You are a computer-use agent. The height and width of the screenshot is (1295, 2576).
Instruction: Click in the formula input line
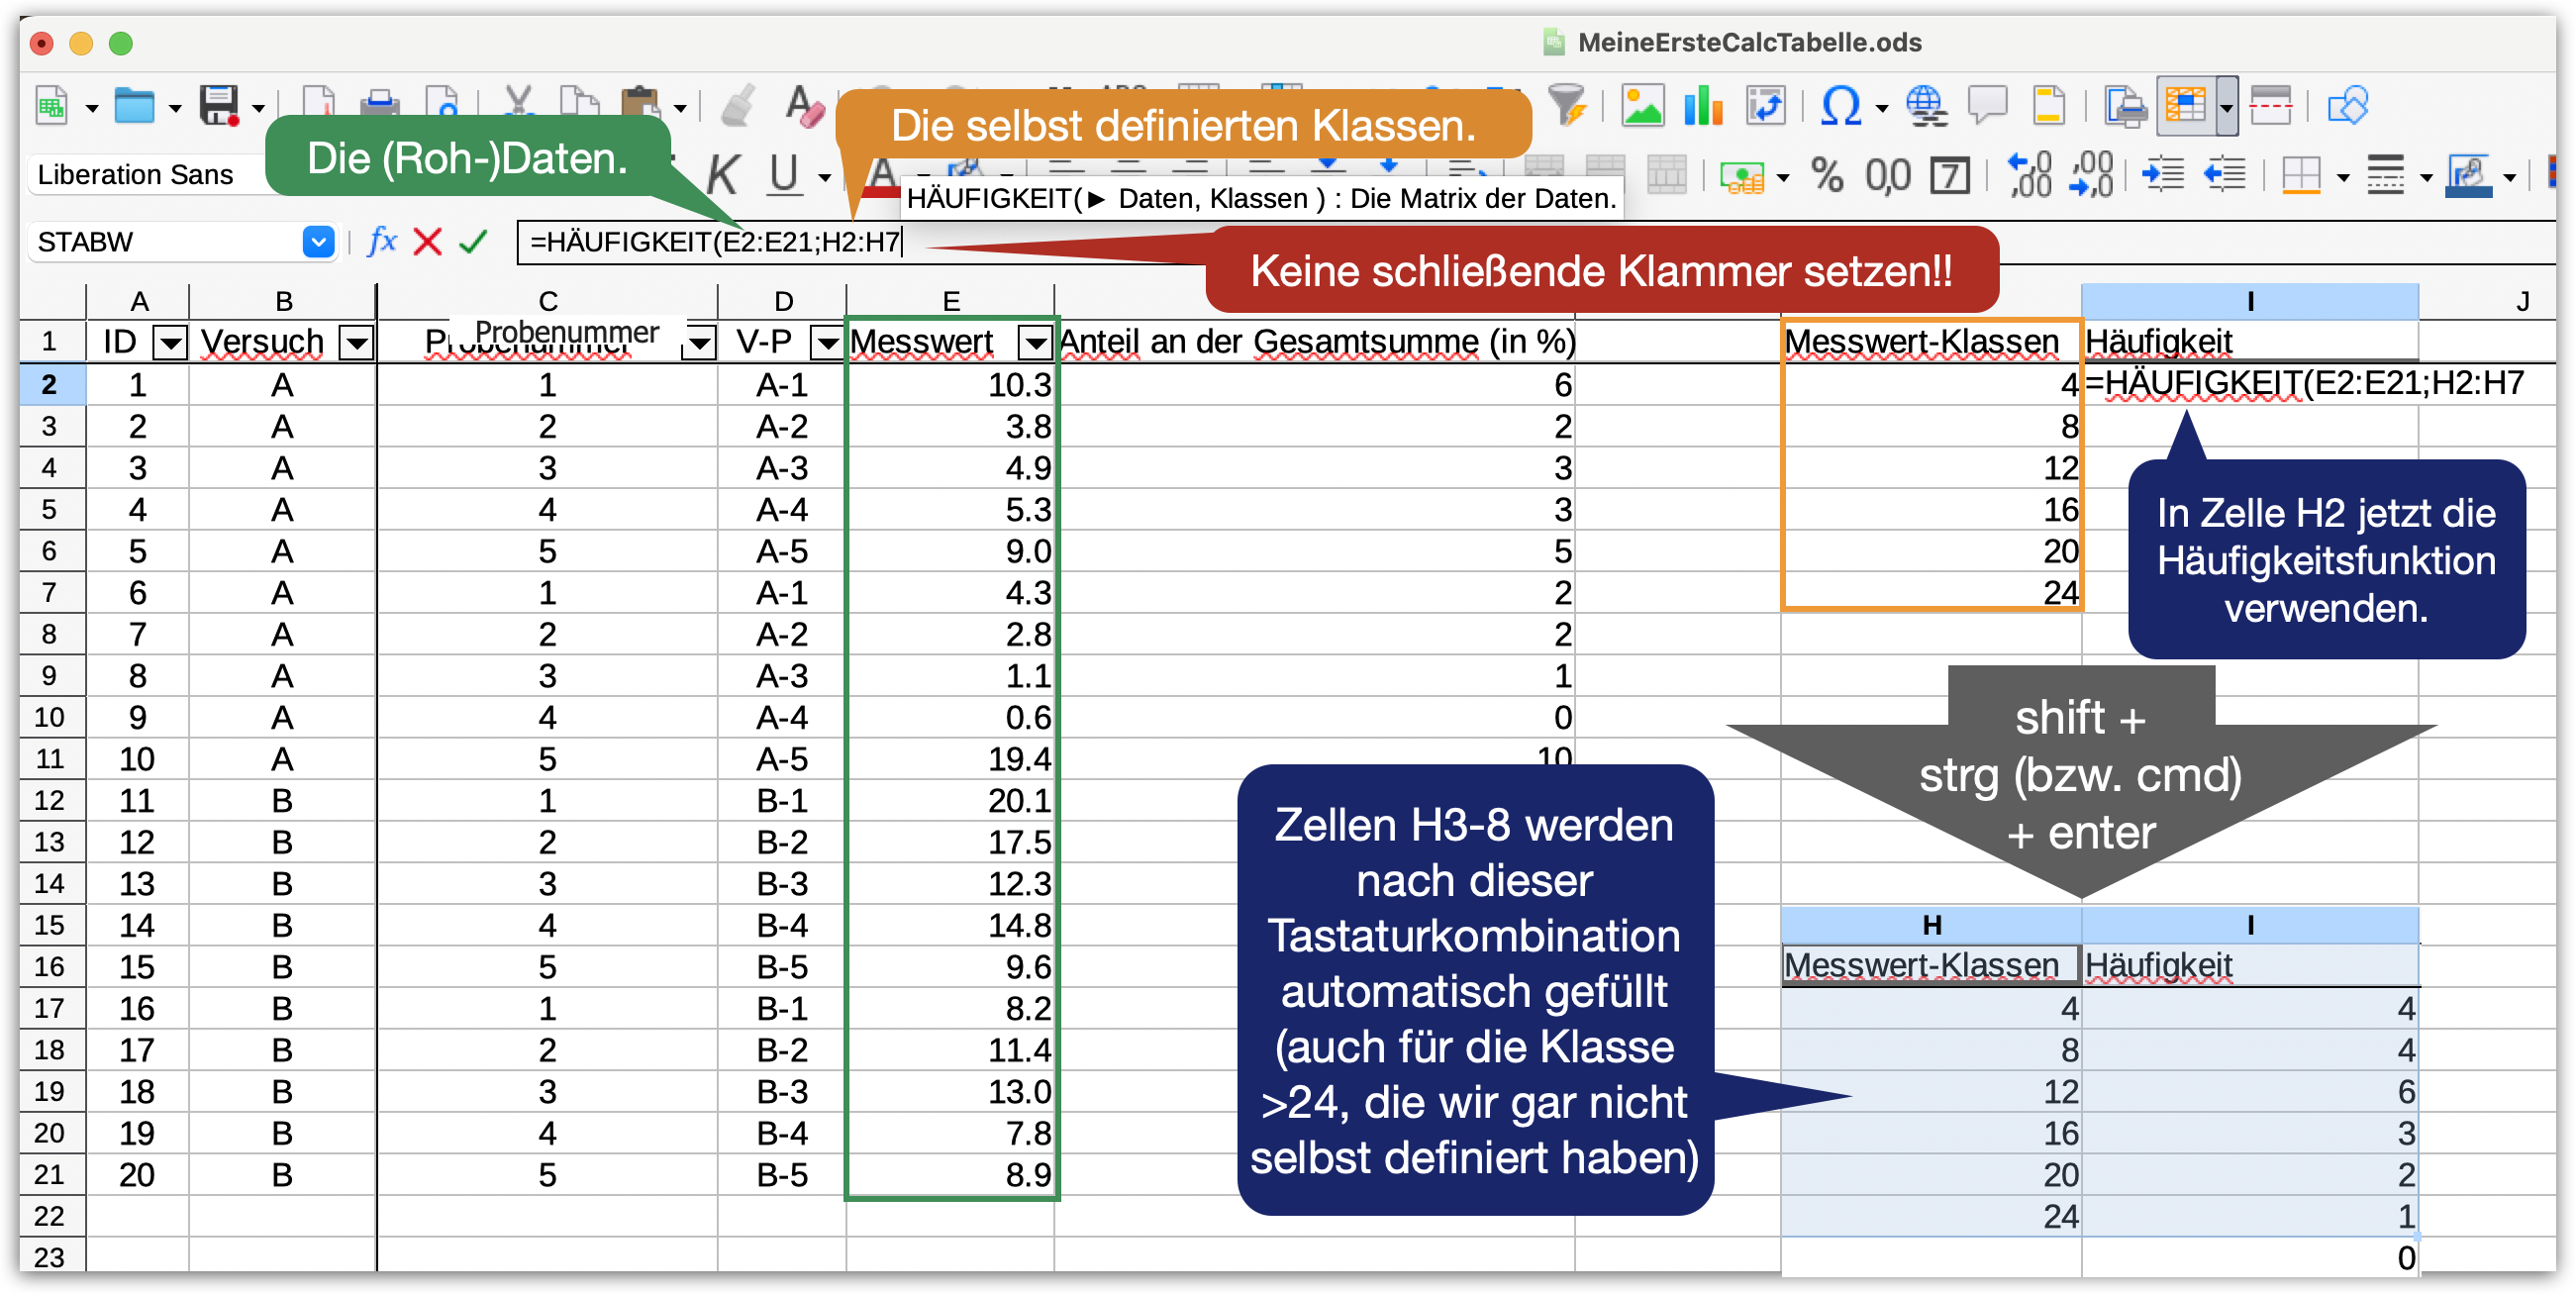700,242
